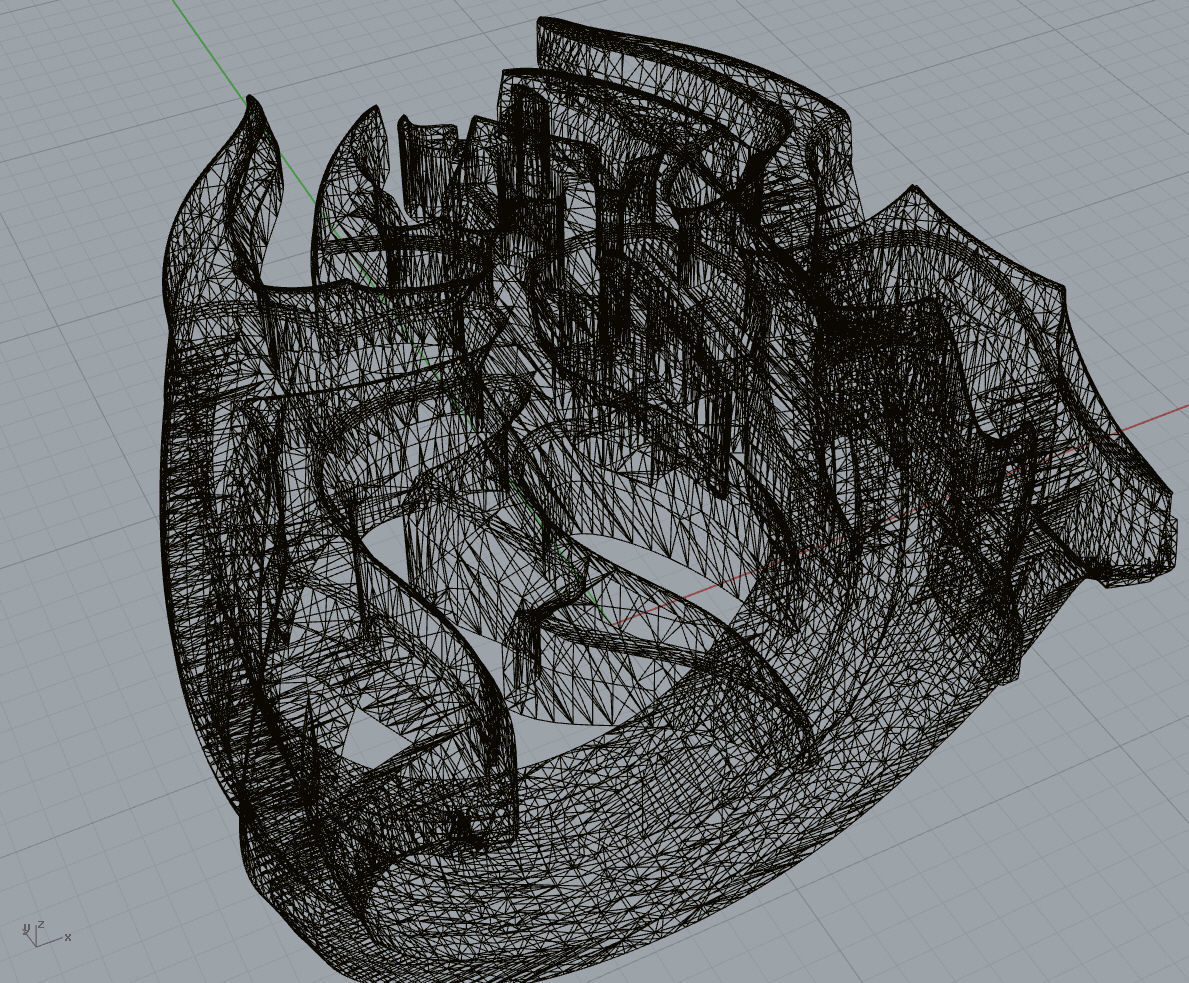The width and height of the screenshot is (1189, 983).
Task: Click the world axes icon with the z and x labels
Action: [45, 933]
